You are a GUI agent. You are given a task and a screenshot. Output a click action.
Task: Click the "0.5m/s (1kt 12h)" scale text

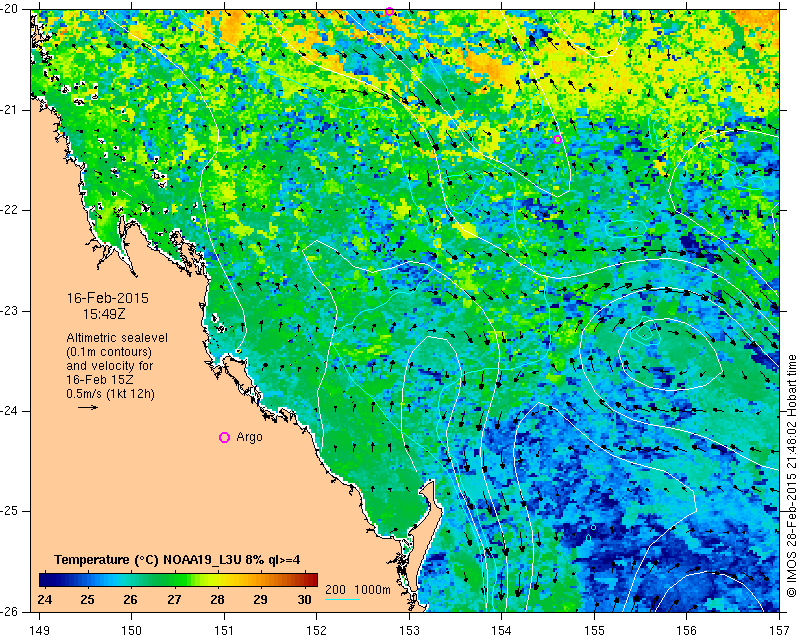[x=110, y=394]
